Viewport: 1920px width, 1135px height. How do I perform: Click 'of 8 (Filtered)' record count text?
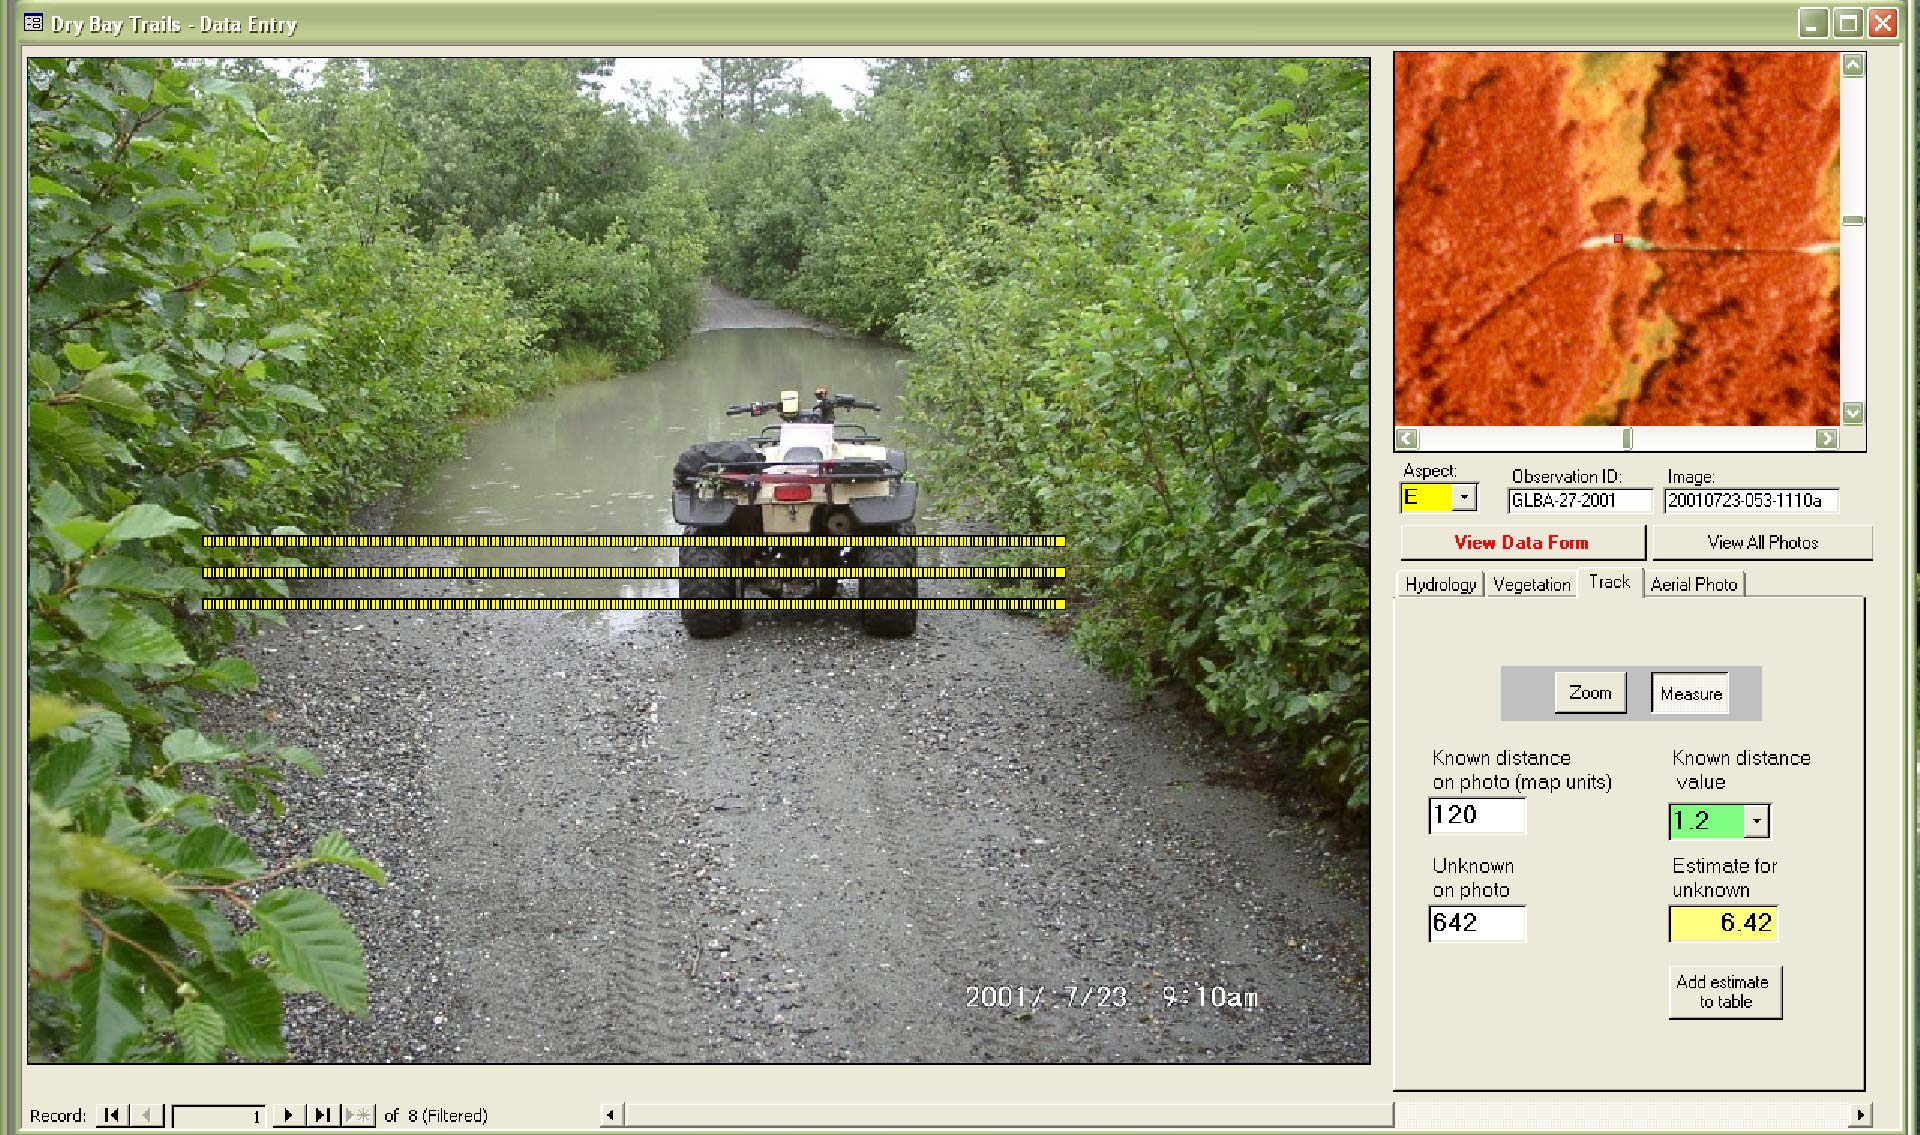[x=436, y=1115]
